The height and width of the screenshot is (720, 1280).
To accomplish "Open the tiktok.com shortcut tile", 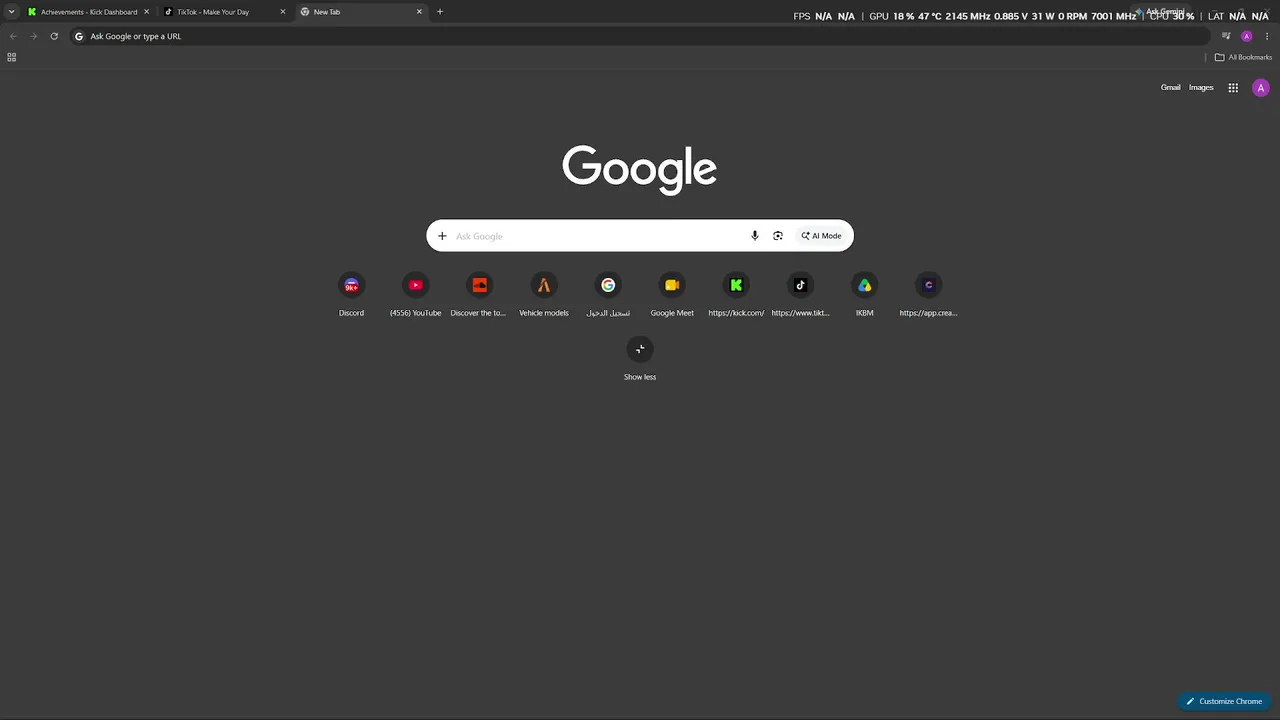I will [x=800, y=296].
